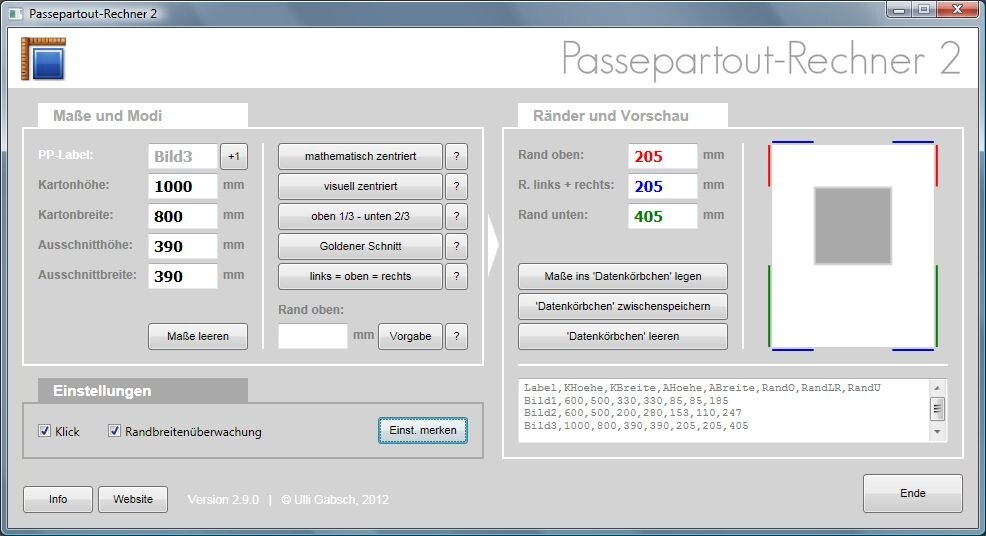Click the Ausschnittbreite input field

tap(183, 276)
